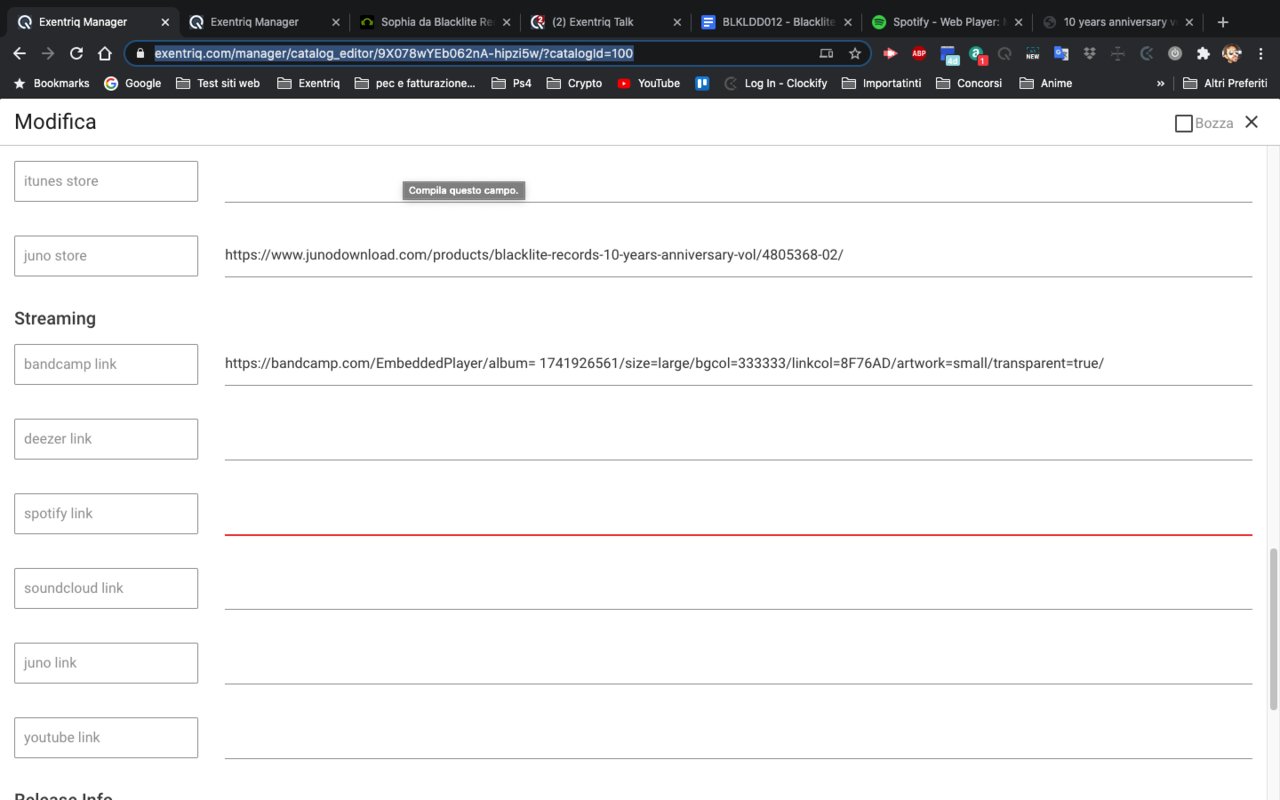Click the spotify link input field
The image size is (1280, 800).
738,515
